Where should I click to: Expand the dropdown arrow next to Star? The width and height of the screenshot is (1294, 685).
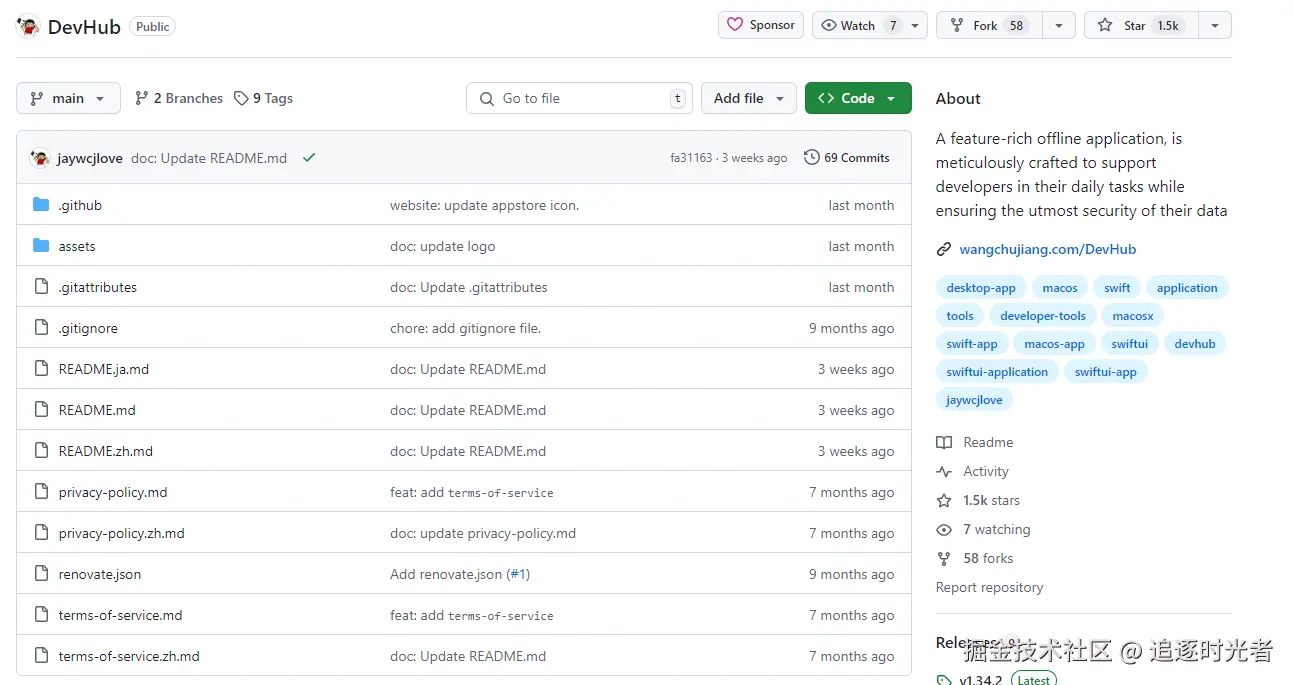click(x=1215, y=25)
